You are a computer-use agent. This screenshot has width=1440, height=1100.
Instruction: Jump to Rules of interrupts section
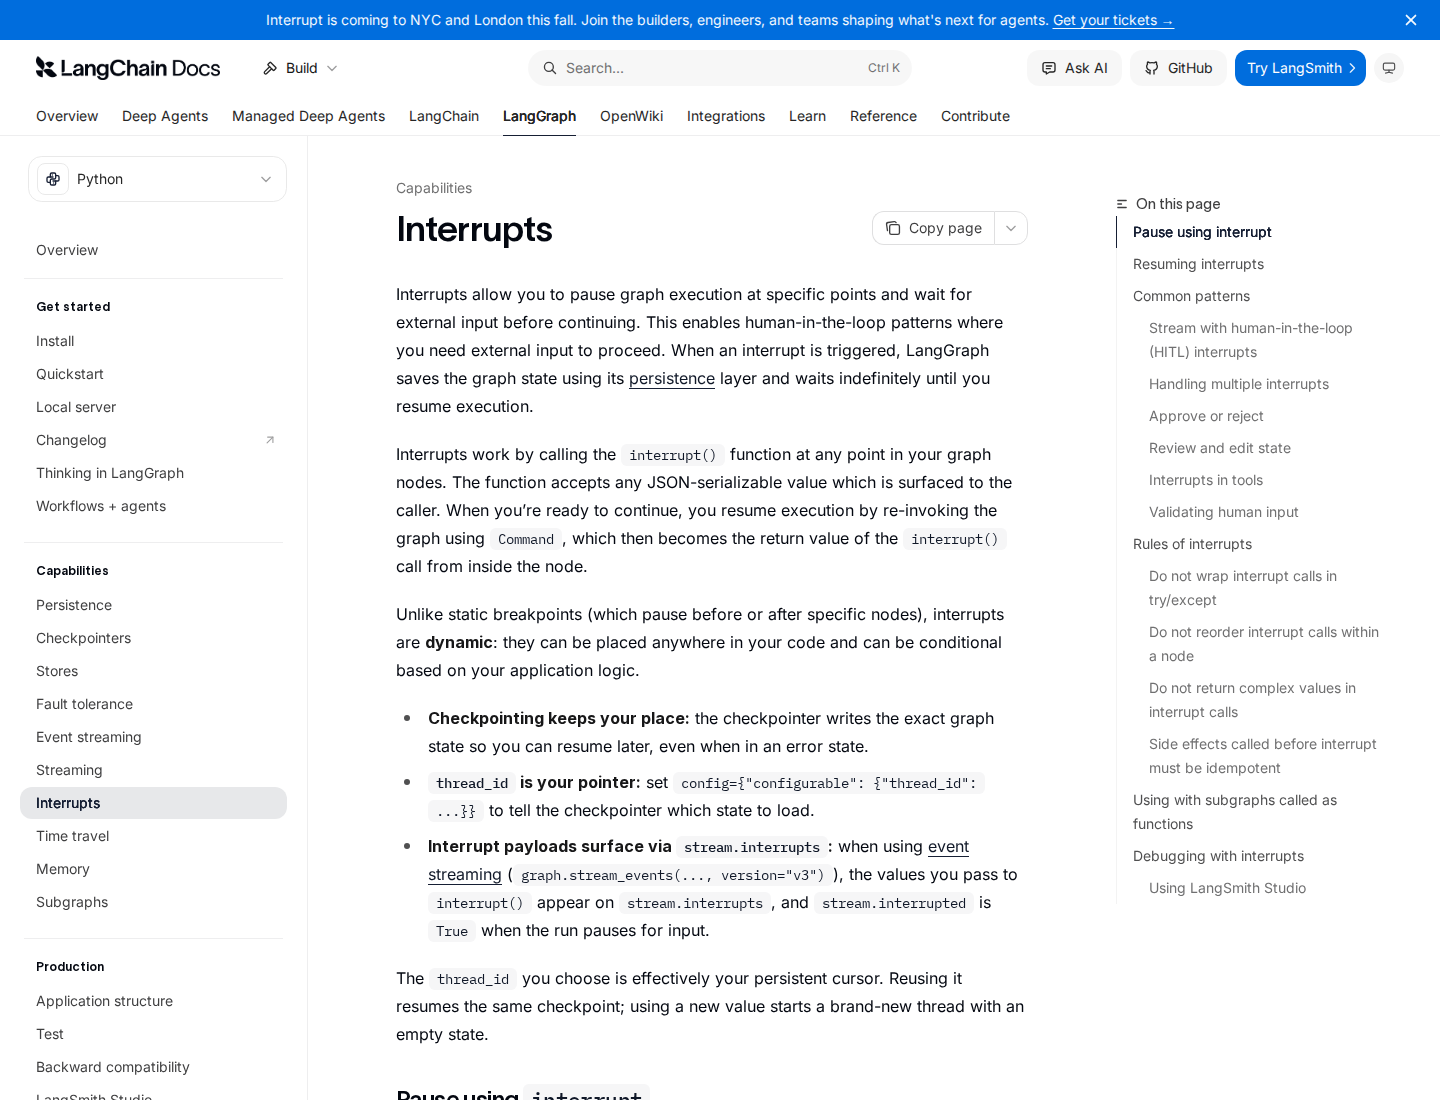pyautogui.click(x=1192, y=544)
